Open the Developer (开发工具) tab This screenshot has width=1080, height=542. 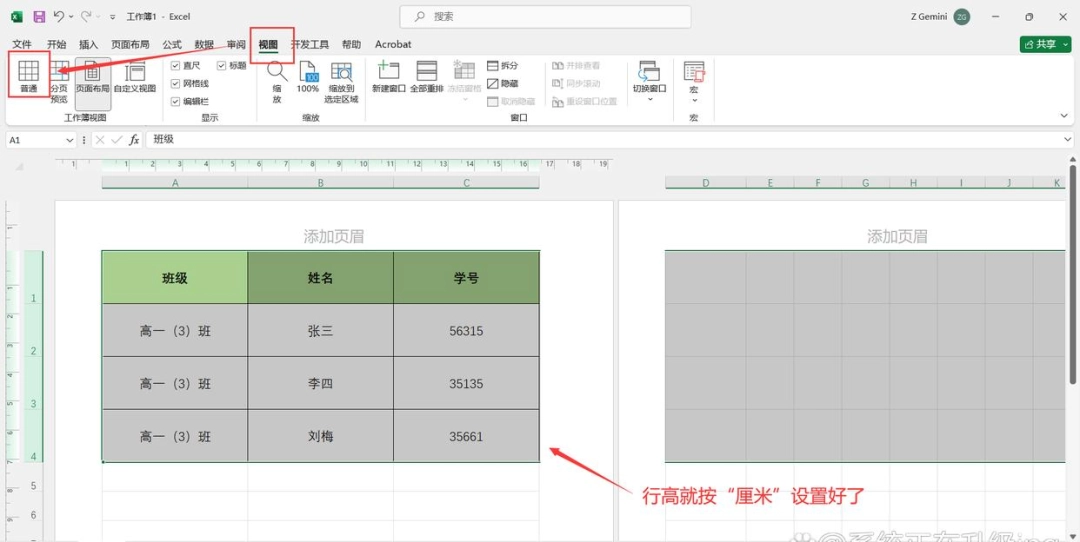(310, 44)
